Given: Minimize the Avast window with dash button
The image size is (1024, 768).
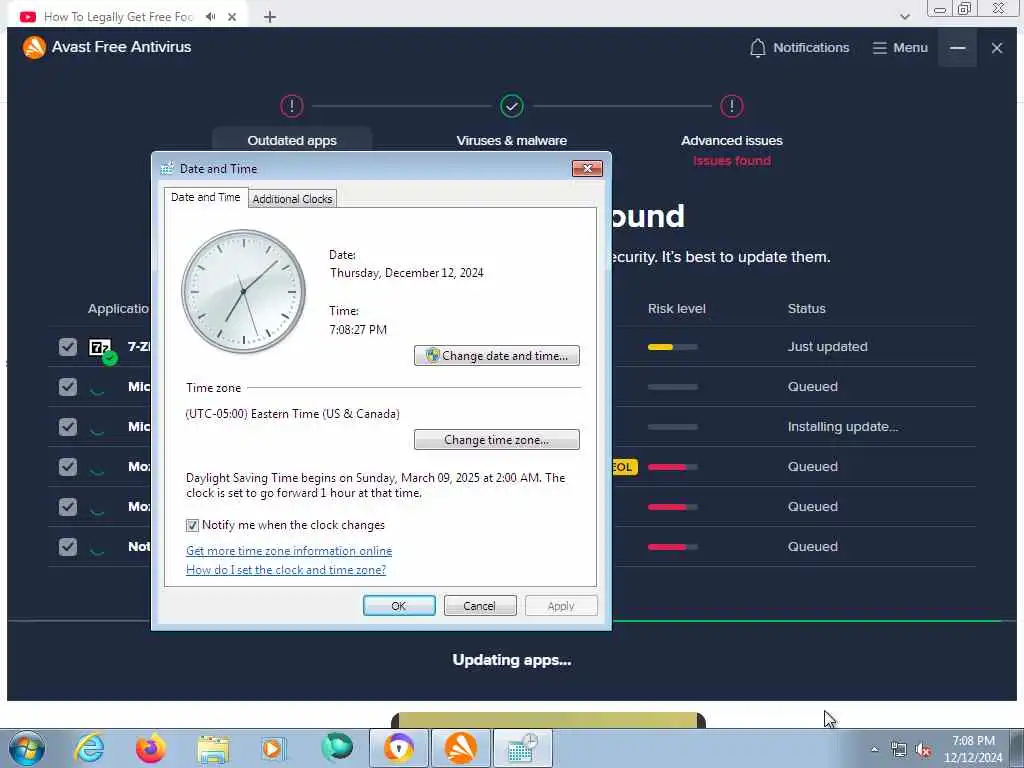Looking at the screenshot, I should point(957,48).
